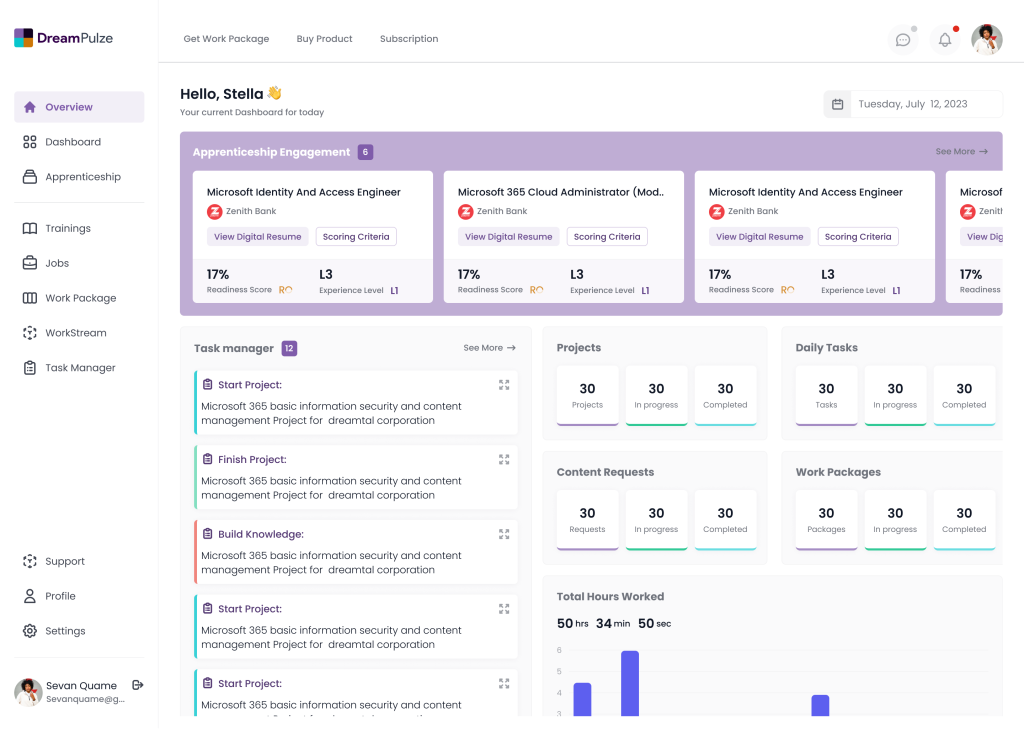Click the calendar icon next to date
1024x729 pixels.
pos(837,104)
